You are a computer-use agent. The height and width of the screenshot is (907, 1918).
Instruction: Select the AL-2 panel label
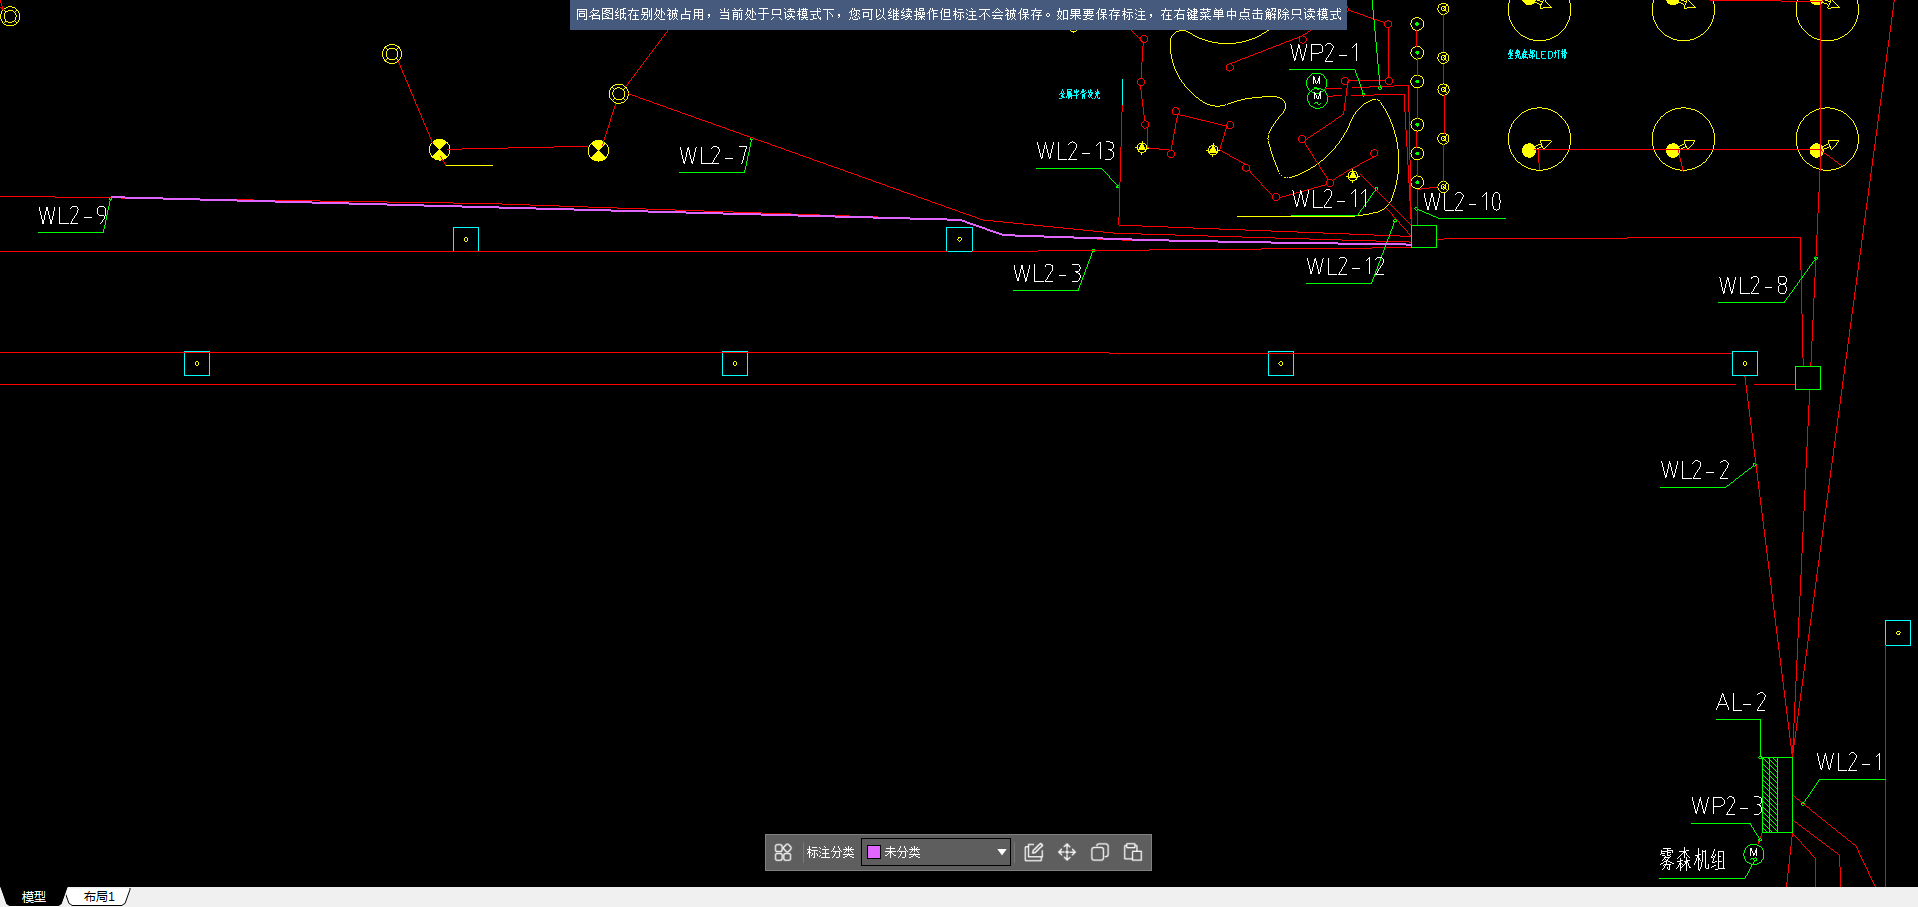coord(1741,703)
